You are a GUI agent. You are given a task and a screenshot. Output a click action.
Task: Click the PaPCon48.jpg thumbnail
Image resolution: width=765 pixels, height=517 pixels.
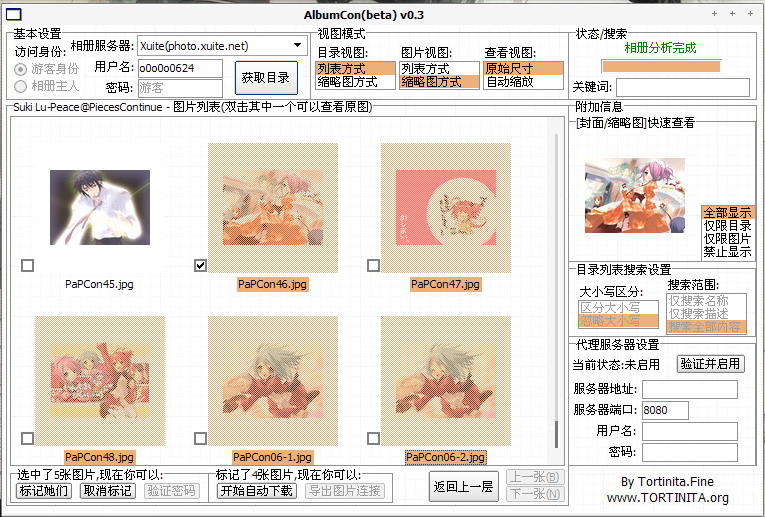100,380
